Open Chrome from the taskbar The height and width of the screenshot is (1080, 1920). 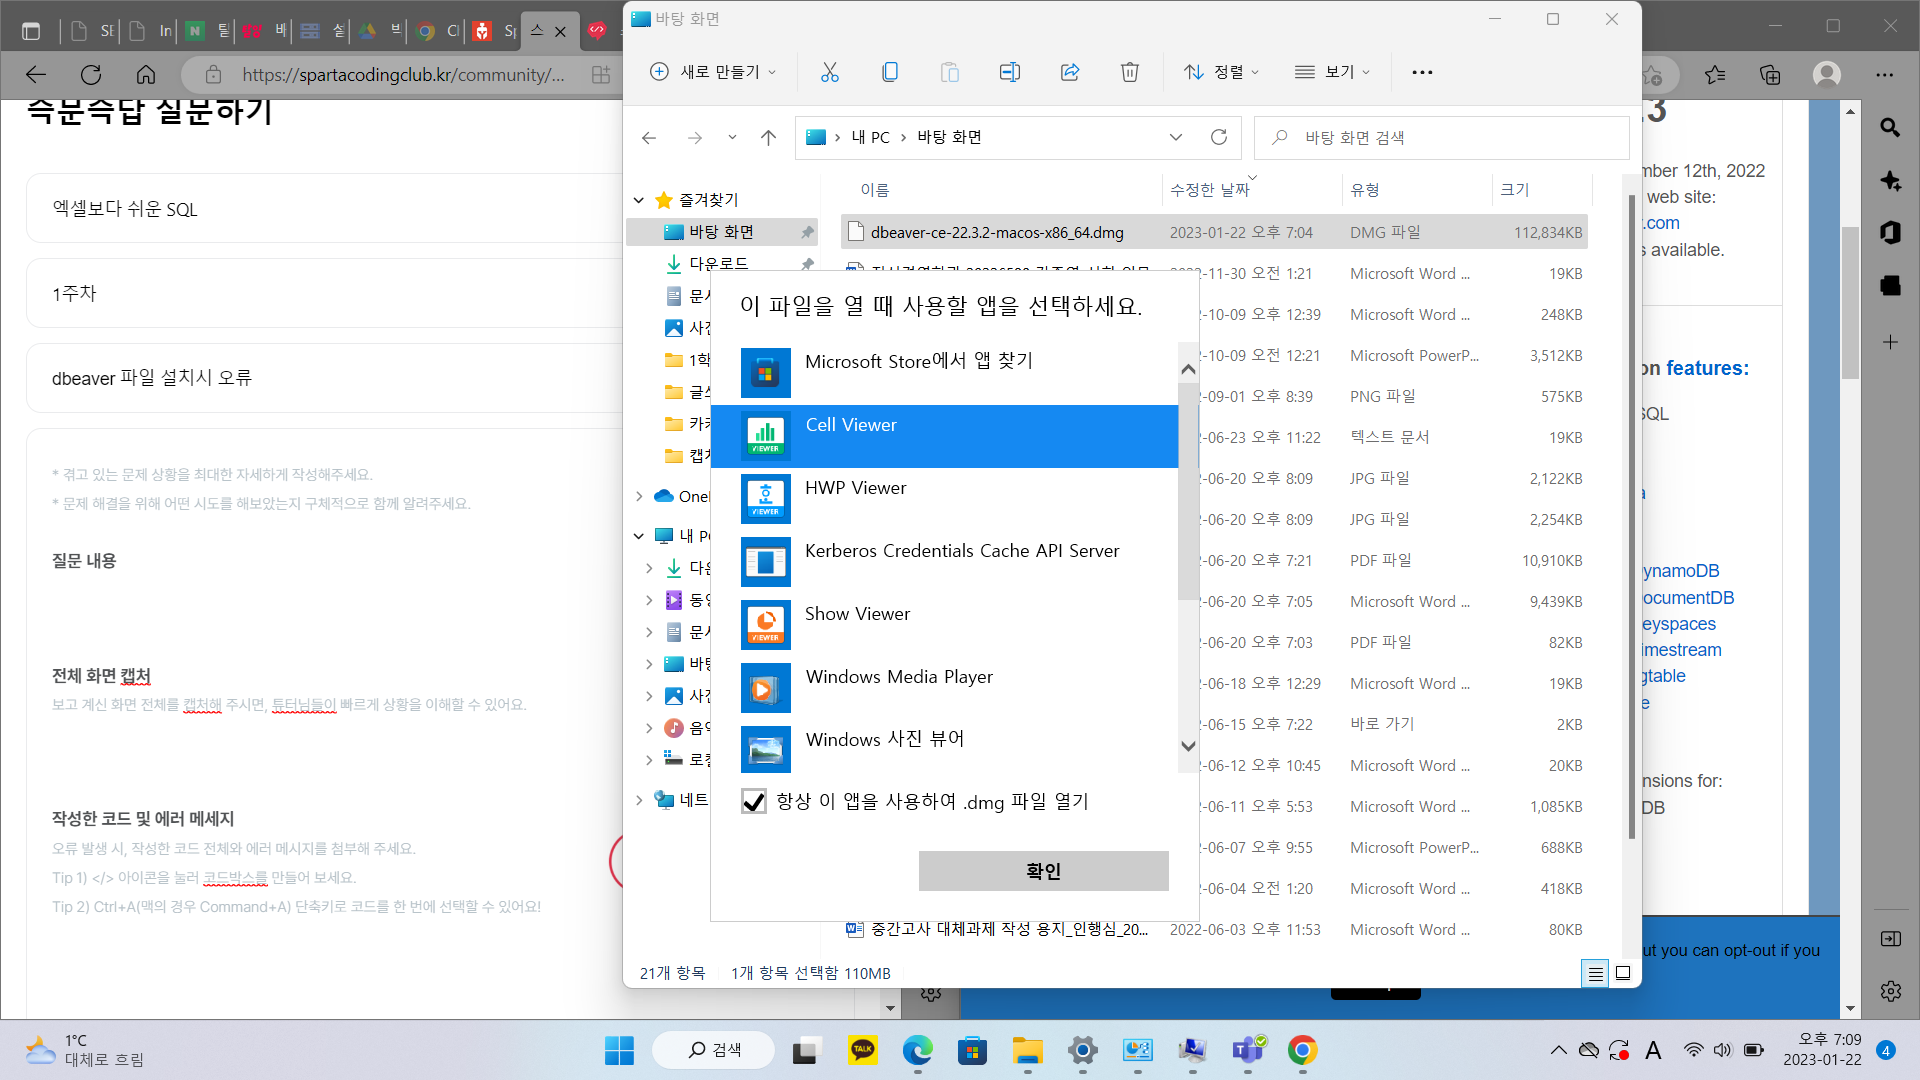coord(1301,1050)
